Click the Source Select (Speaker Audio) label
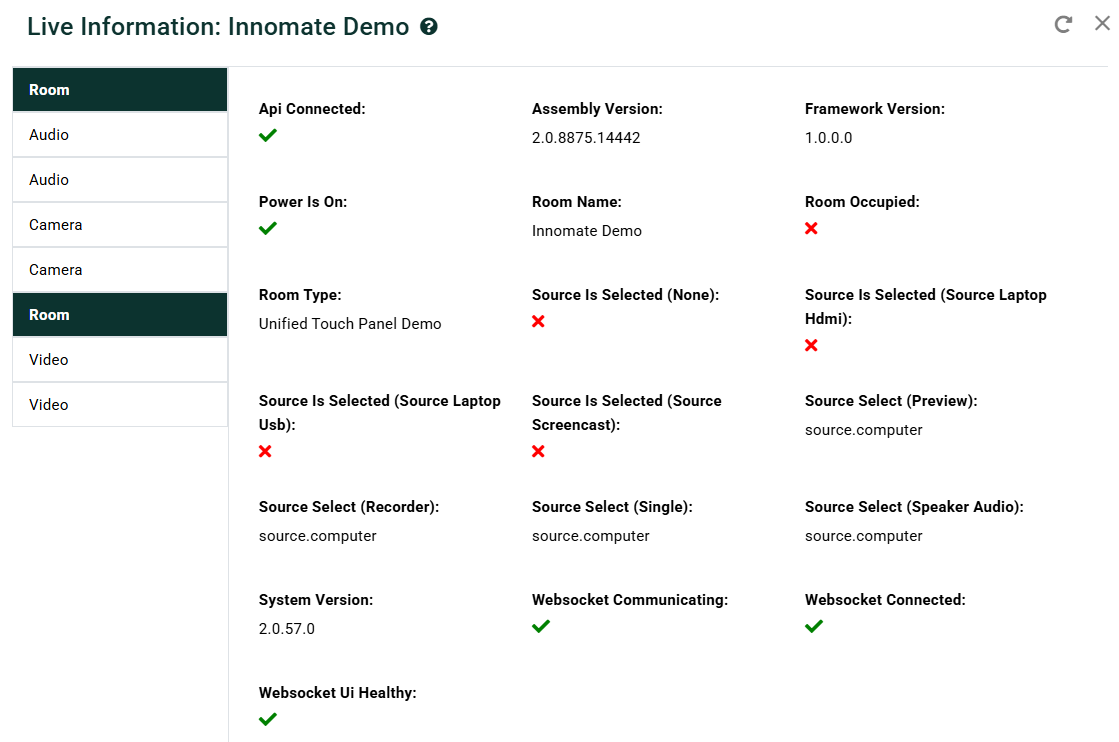The height and width of the screenshot is (742, 1119). tap(914, 507)
